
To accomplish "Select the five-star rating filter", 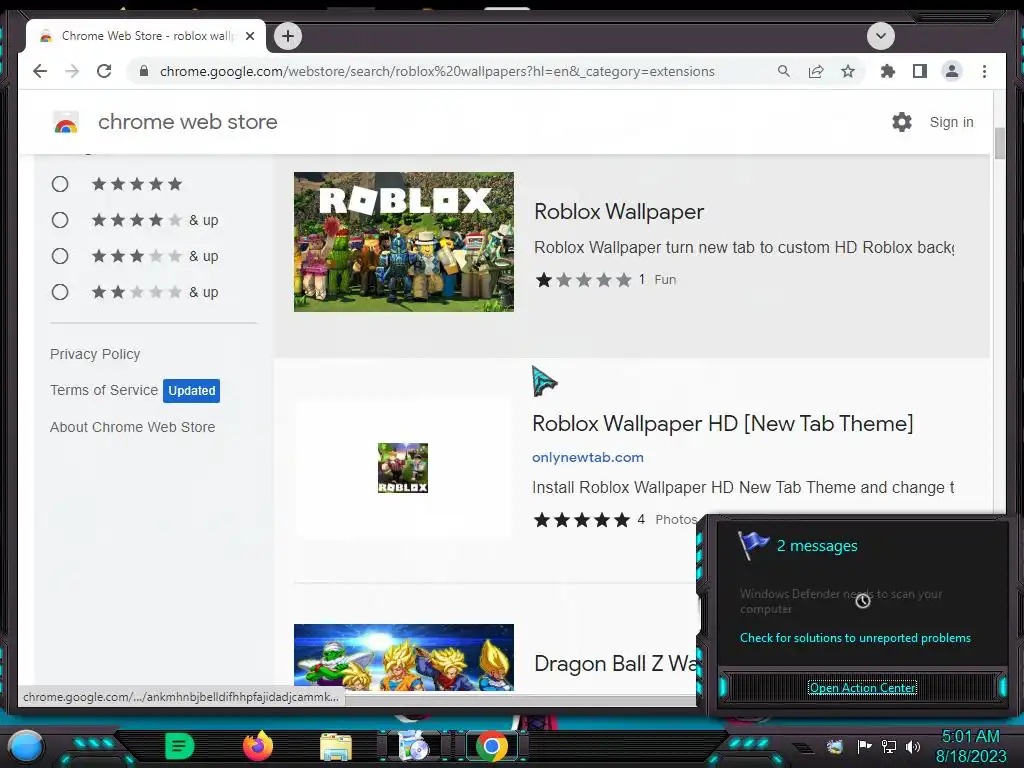I will (x=60, y=184).
